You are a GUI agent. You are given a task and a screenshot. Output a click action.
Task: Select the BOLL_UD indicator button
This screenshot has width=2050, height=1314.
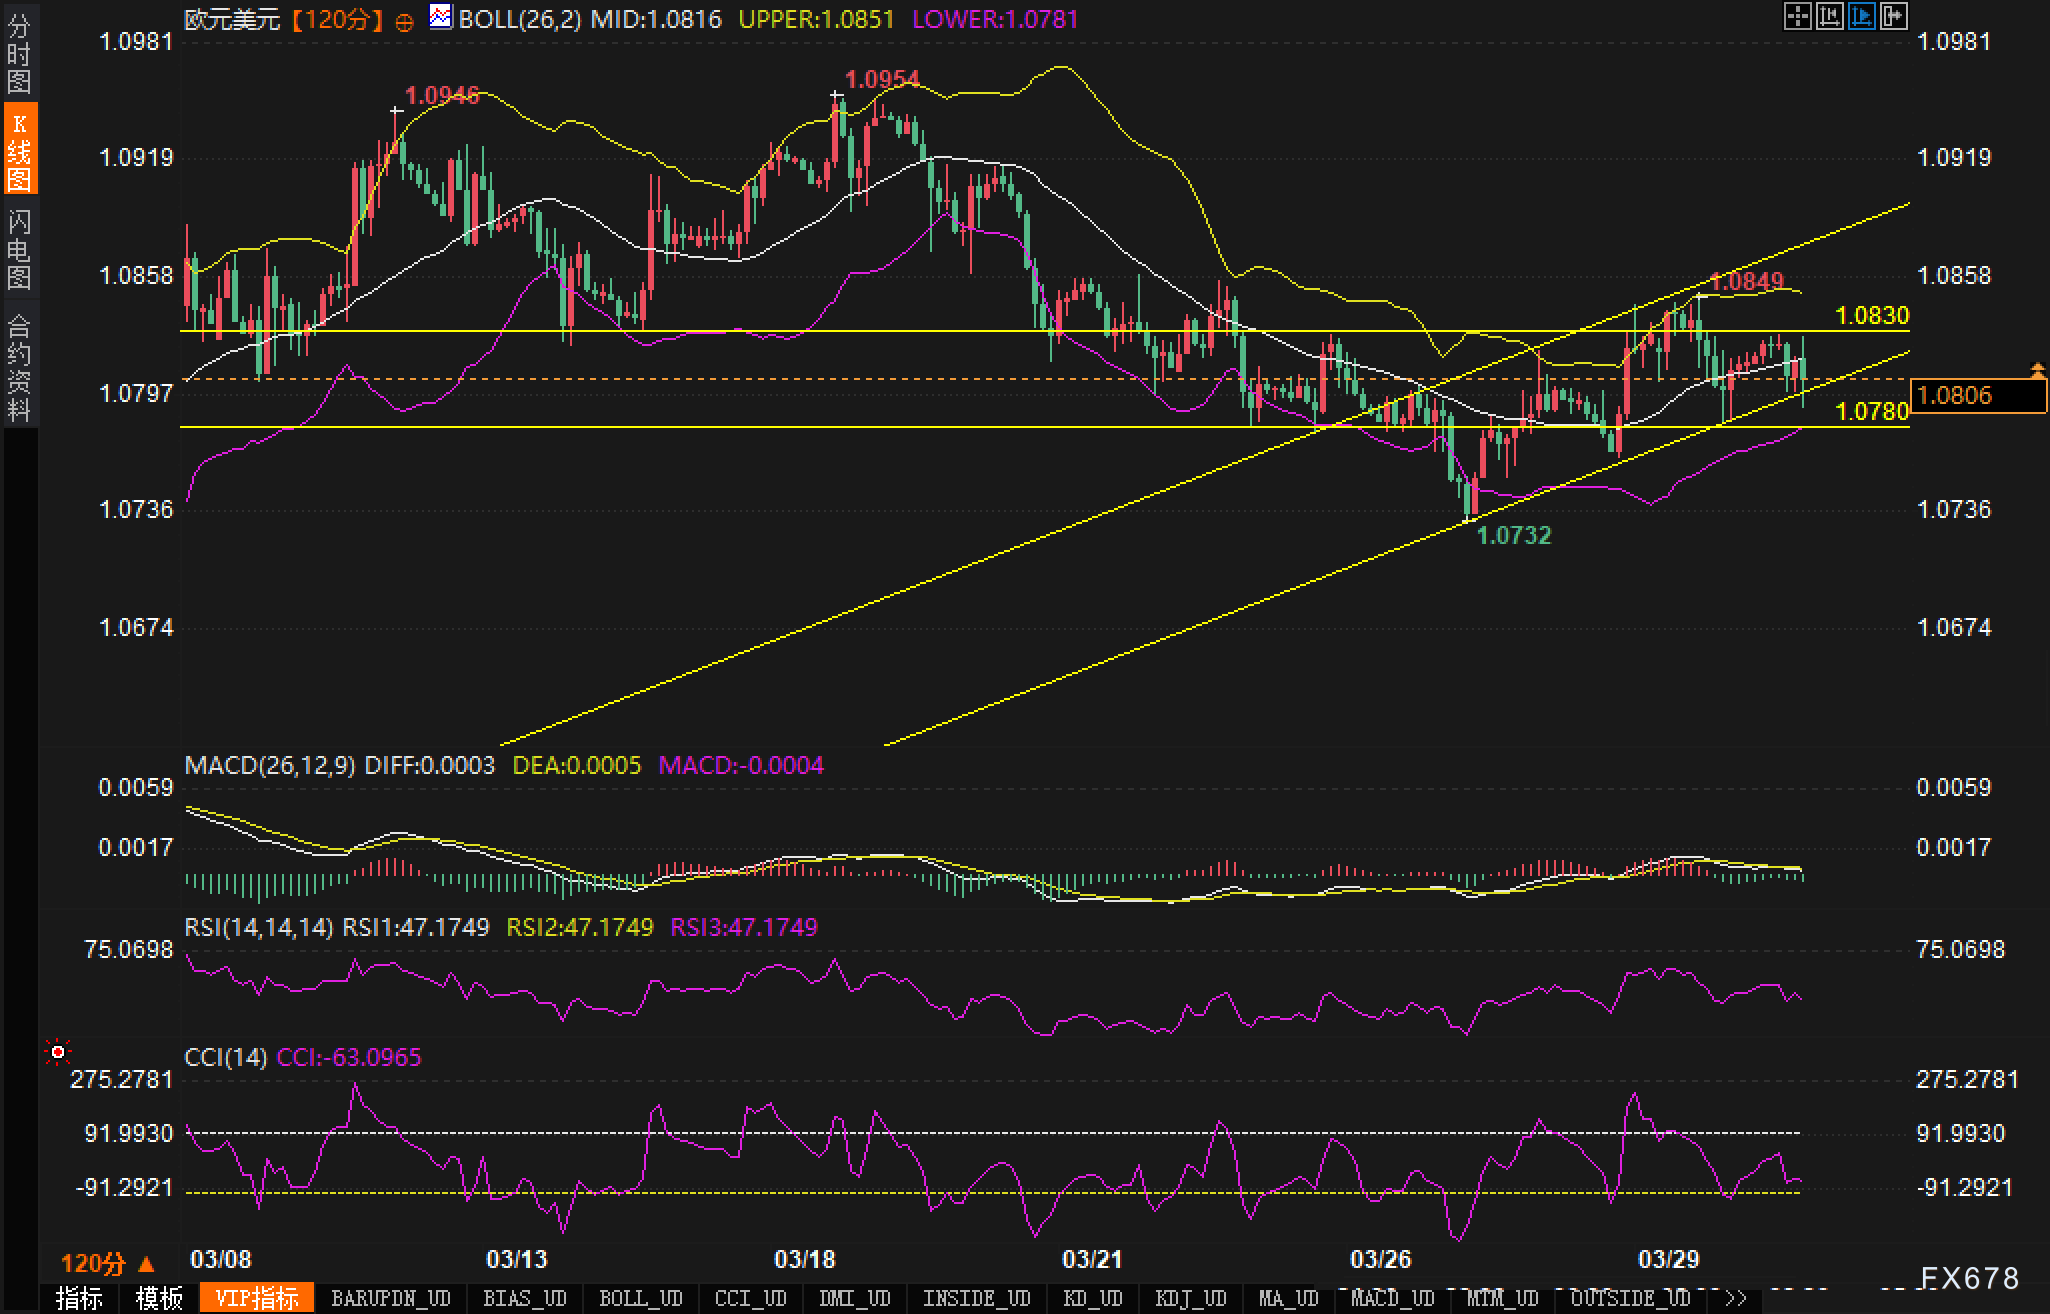tap(640, 1298)
